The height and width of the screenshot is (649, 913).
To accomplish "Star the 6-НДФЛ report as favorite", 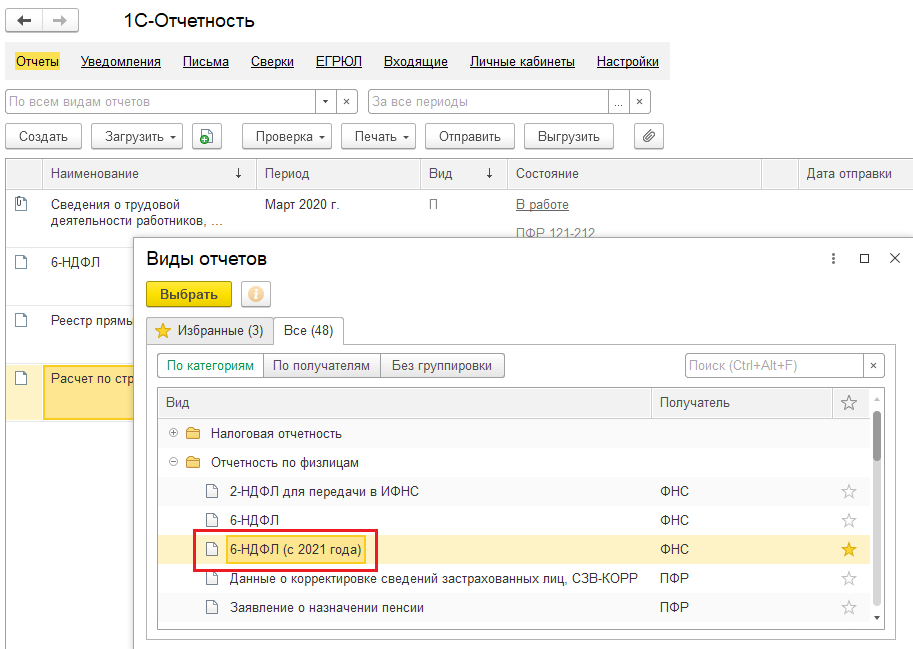I will 848,520.
